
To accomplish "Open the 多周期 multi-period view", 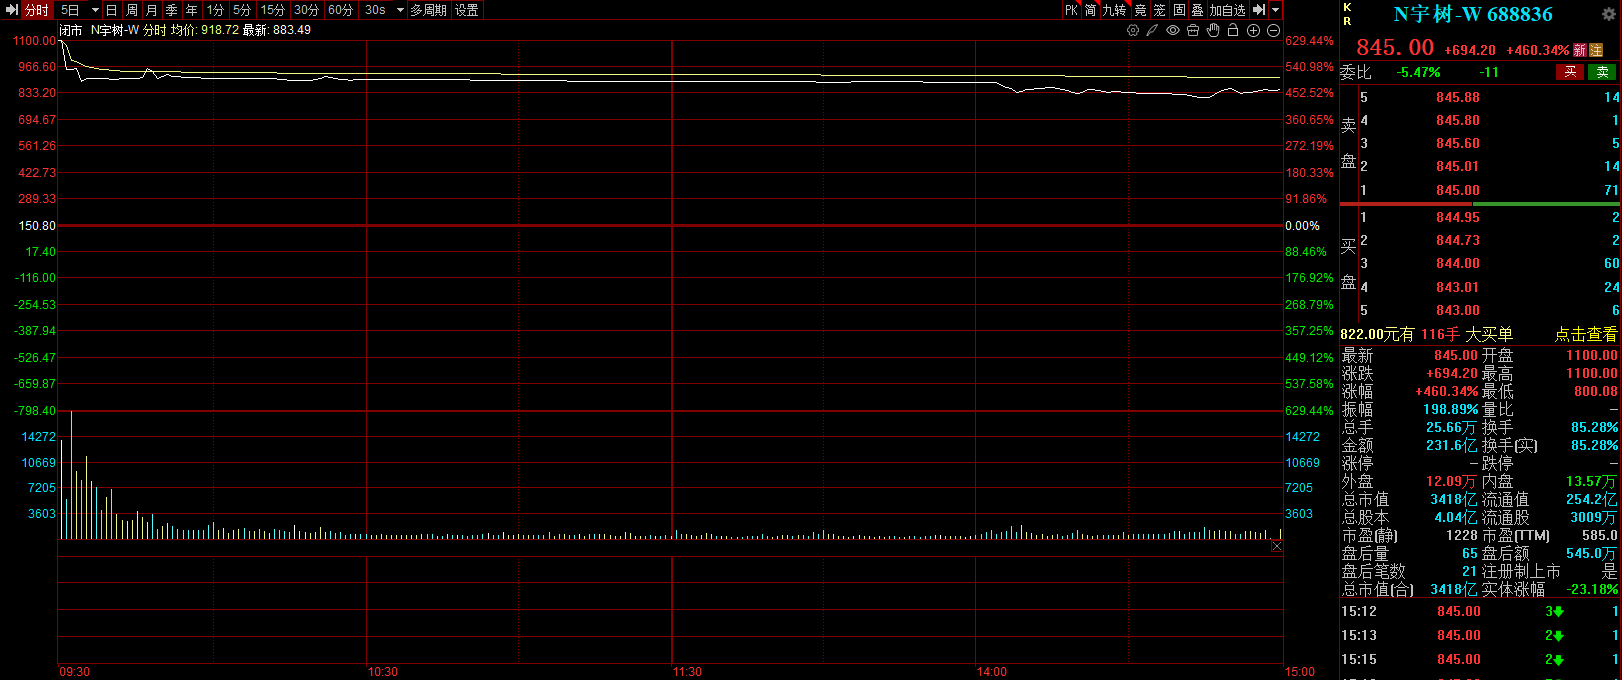I will (428, 10).
